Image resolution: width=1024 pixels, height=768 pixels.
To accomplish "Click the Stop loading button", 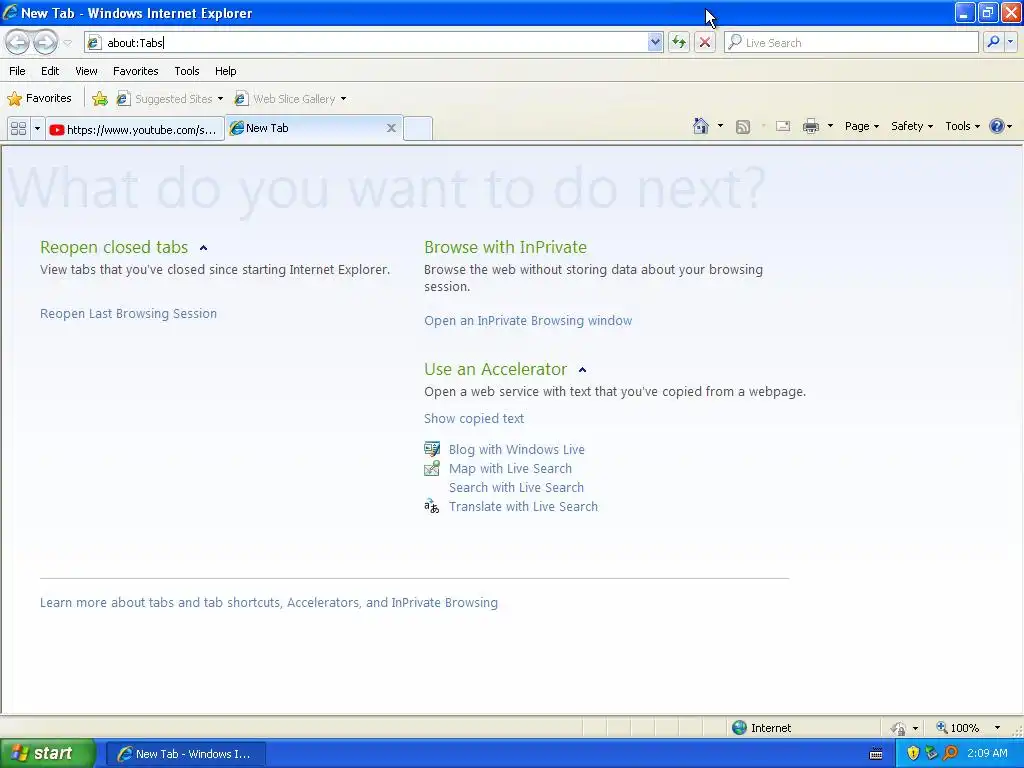I will [705, 42].
